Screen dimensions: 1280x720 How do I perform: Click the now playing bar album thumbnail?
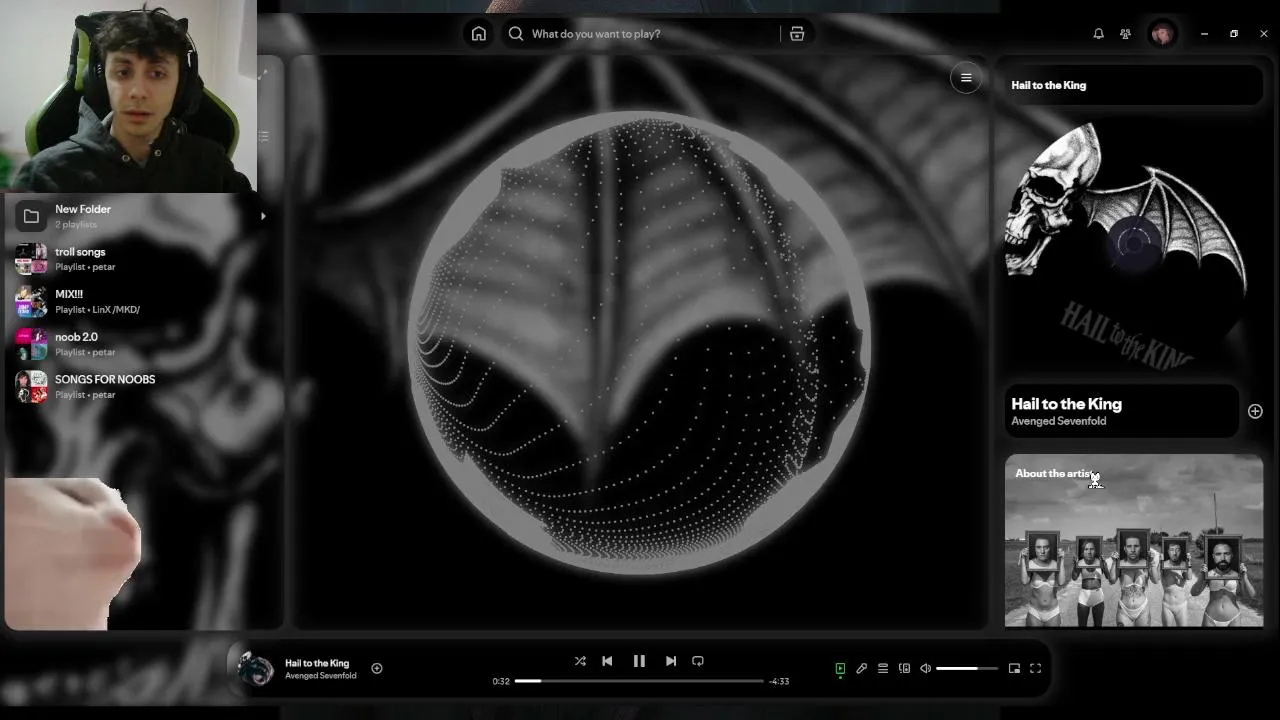(255, 669)
